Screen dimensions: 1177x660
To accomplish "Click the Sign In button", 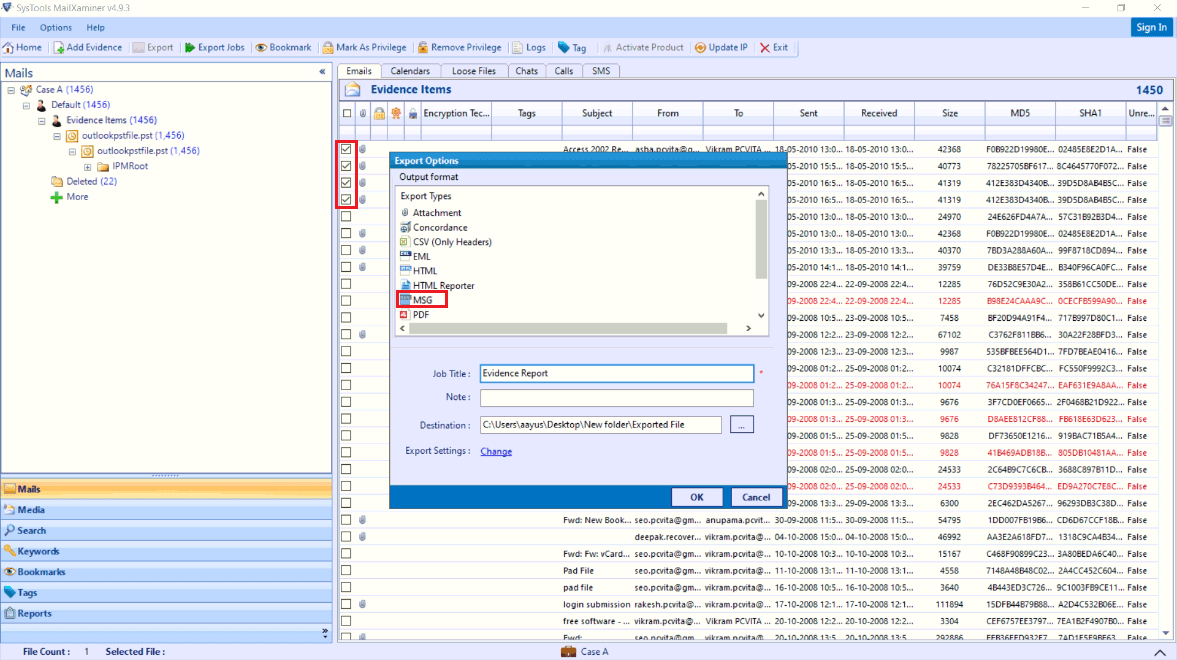I will [x=1151, y=28].
